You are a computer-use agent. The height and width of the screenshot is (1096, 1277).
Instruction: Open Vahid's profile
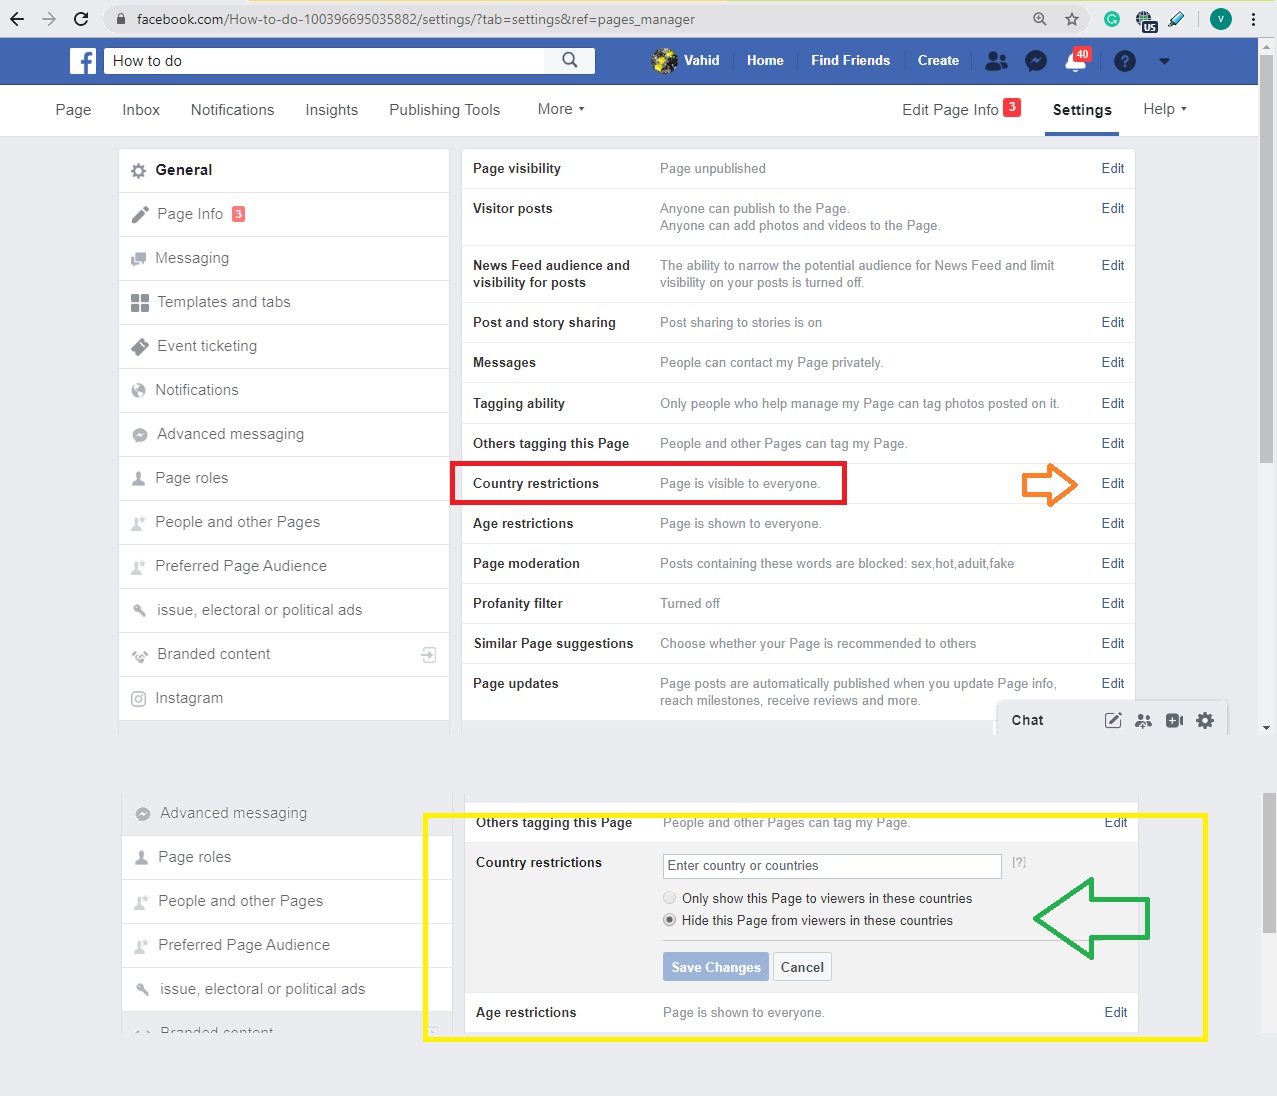coord(686,61)
